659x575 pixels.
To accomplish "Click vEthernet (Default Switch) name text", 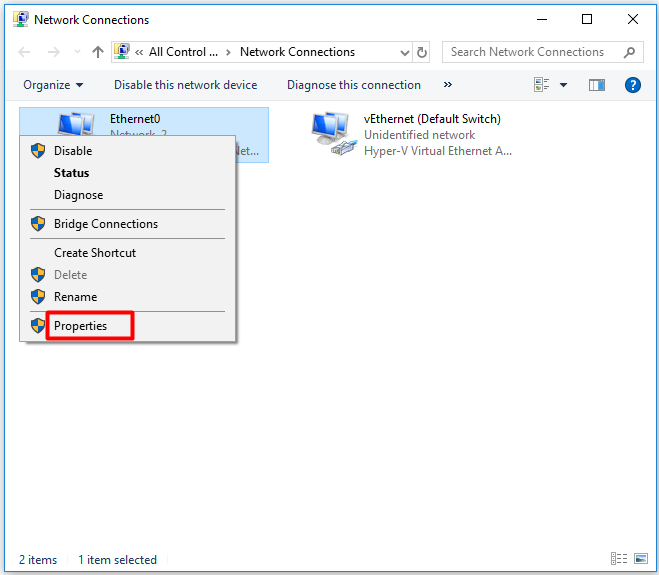I will click(432, 119).
